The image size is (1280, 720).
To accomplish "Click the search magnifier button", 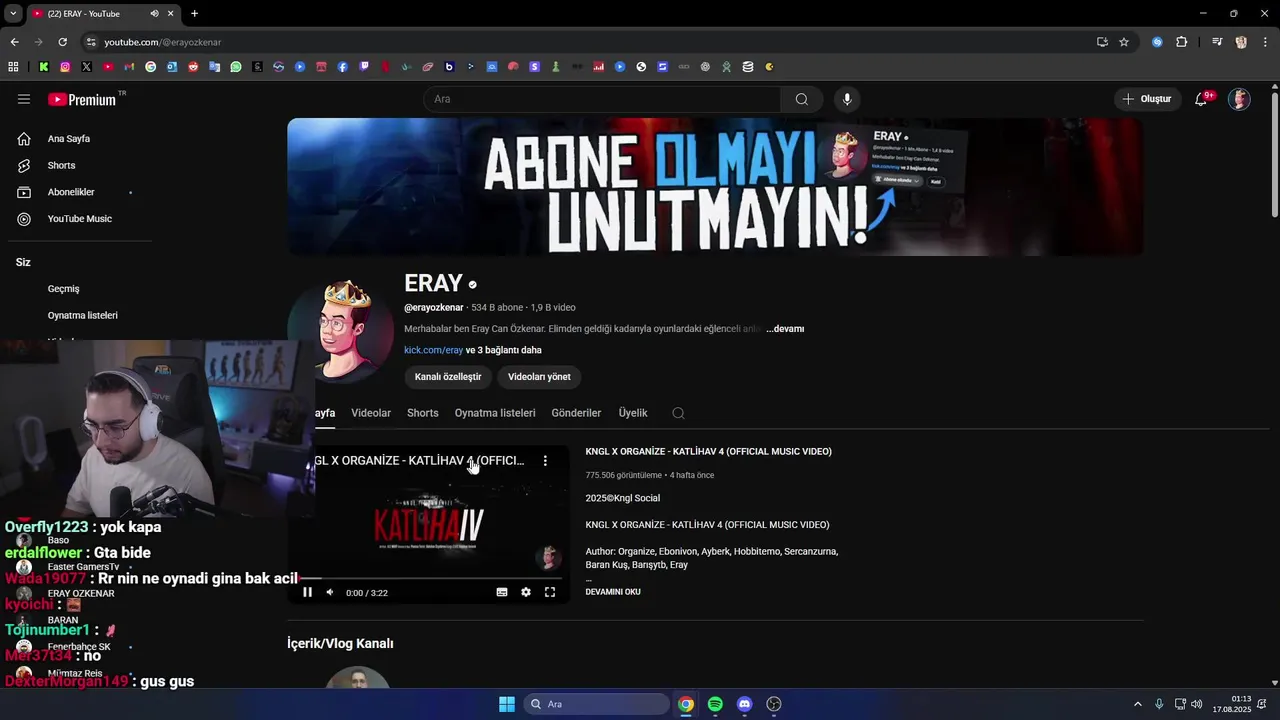I will (x=801, y=99).
